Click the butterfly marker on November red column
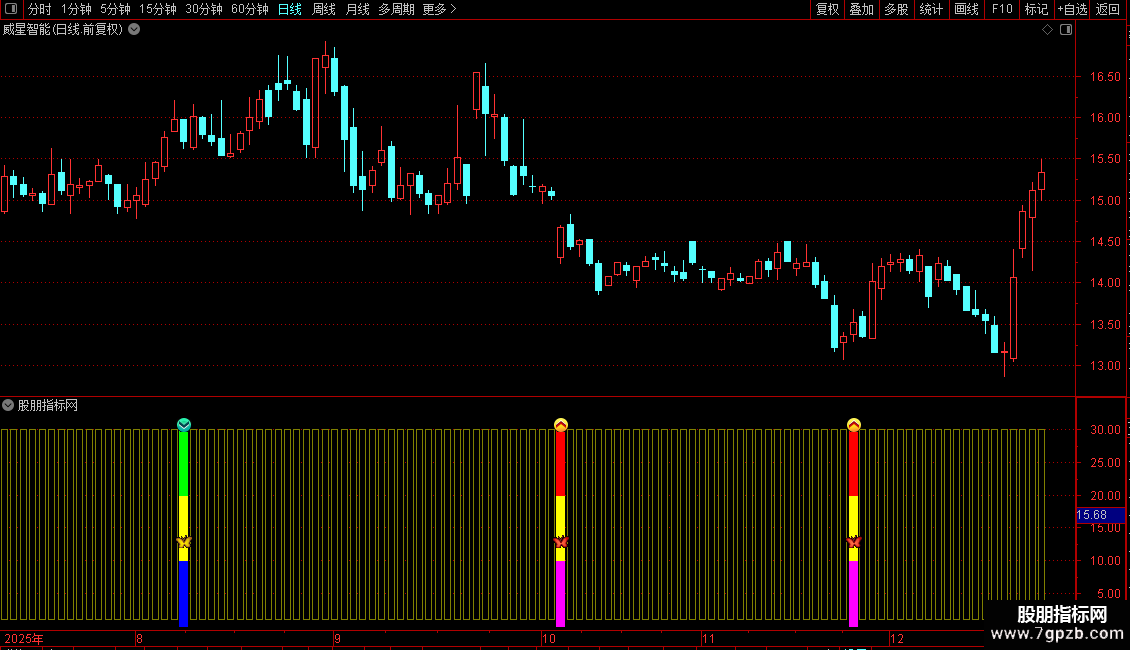 click(854, 542)
